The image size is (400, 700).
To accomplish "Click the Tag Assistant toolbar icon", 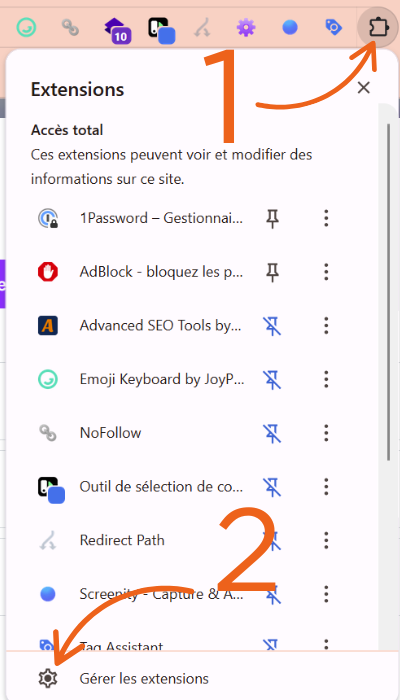I will 333,28.
